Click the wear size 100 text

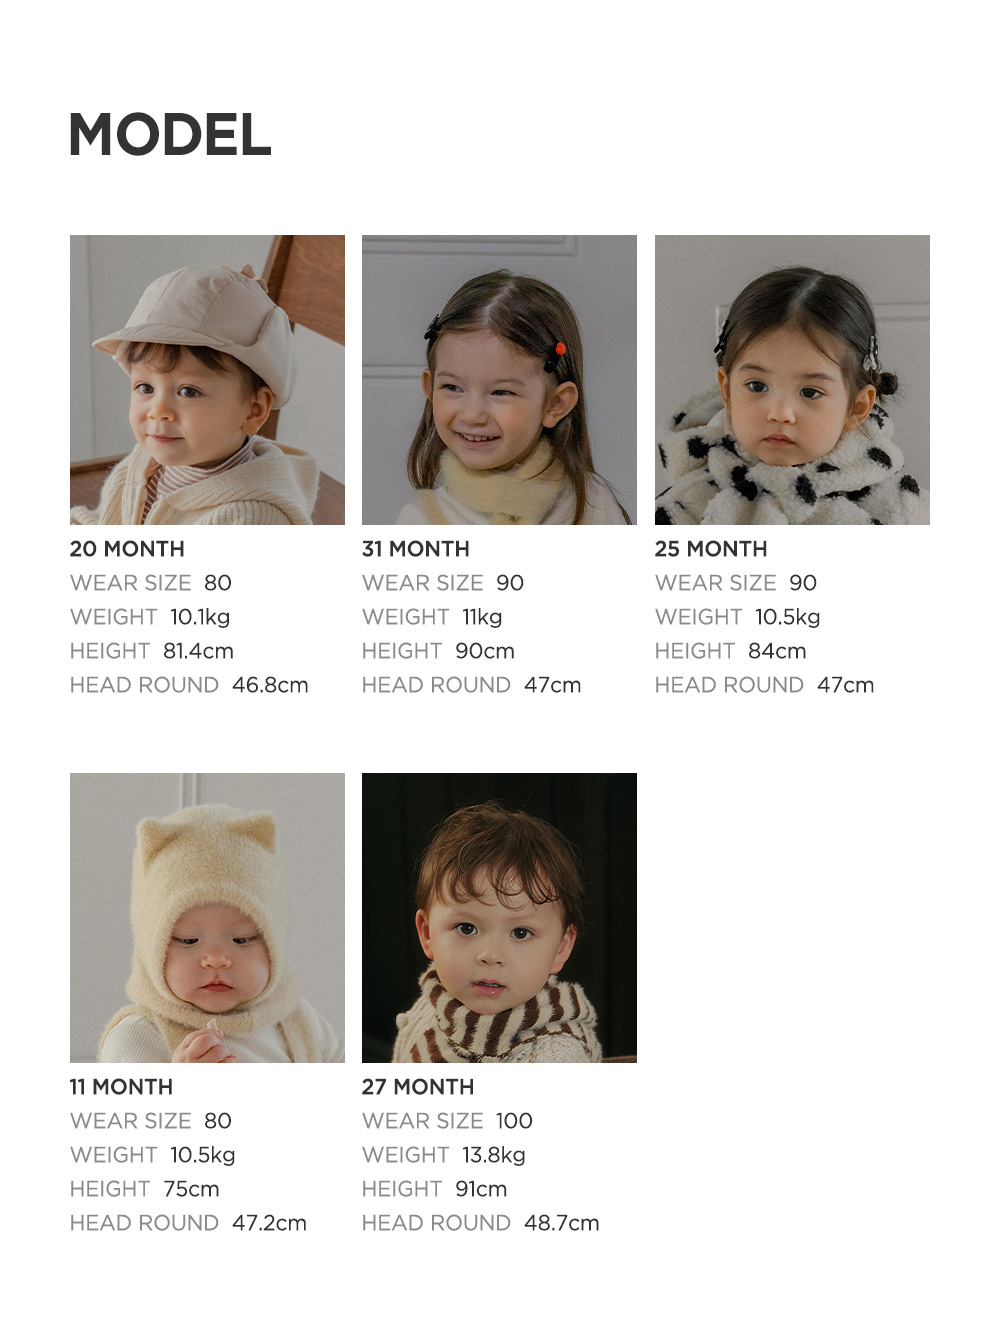tap(447, 1121)
